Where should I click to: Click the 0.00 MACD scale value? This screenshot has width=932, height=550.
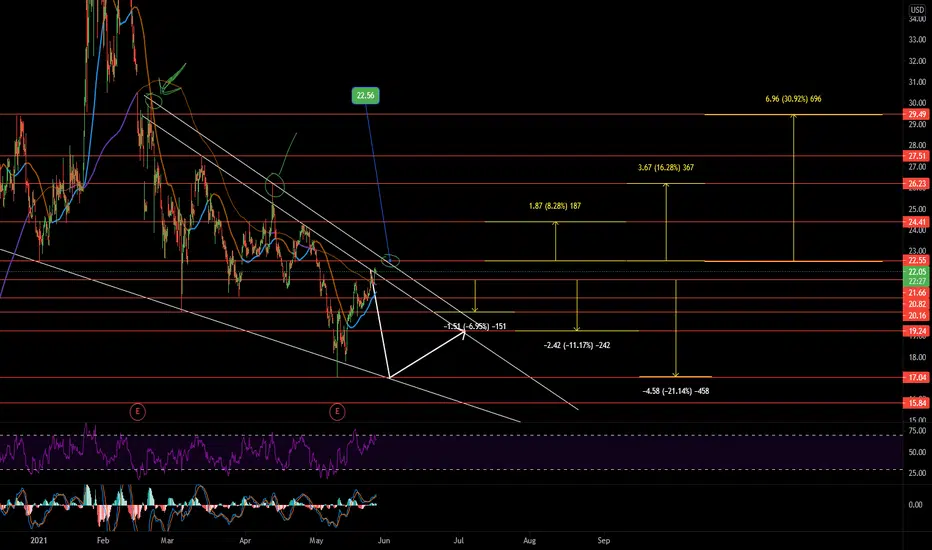[x=916, y=504]
